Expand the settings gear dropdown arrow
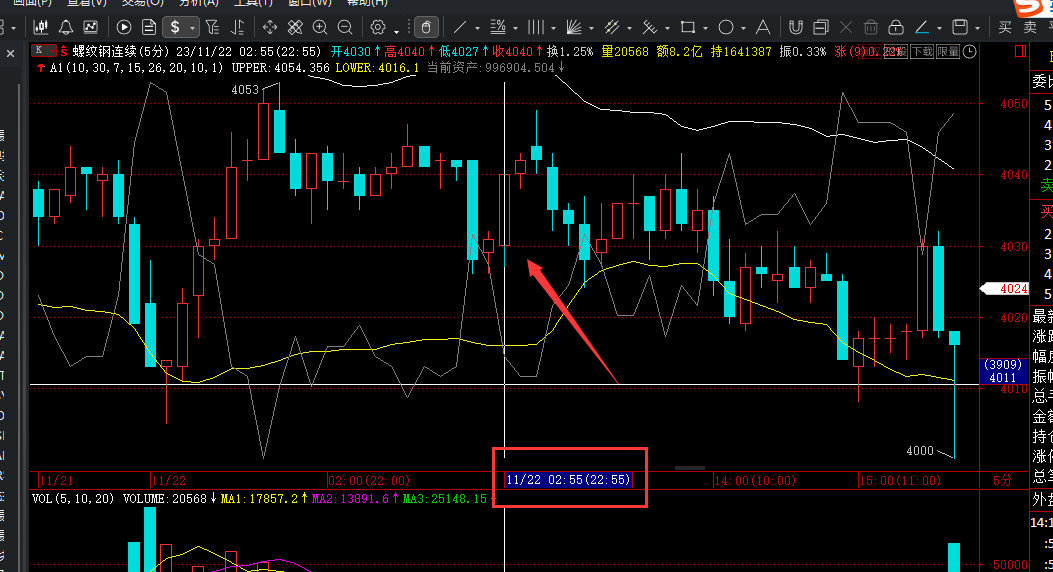This screenshot has width=1053, height=572. pos(396,30)
